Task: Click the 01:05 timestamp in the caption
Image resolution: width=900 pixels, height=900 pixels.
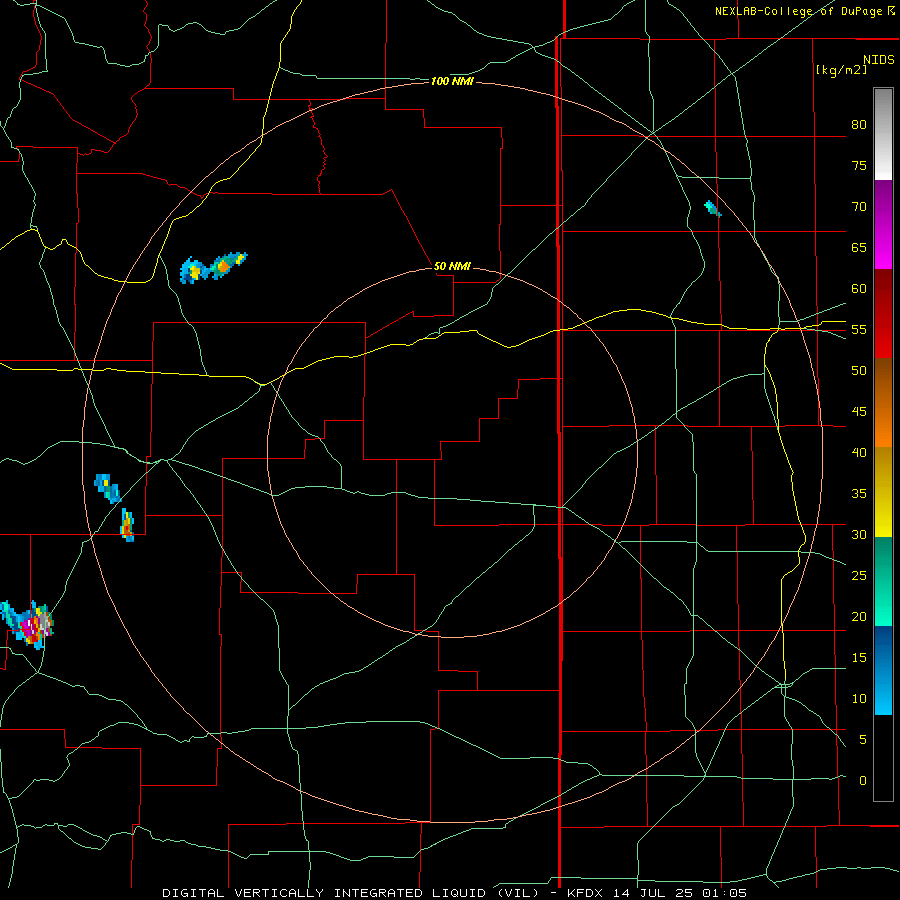Action: coord(725,893)
